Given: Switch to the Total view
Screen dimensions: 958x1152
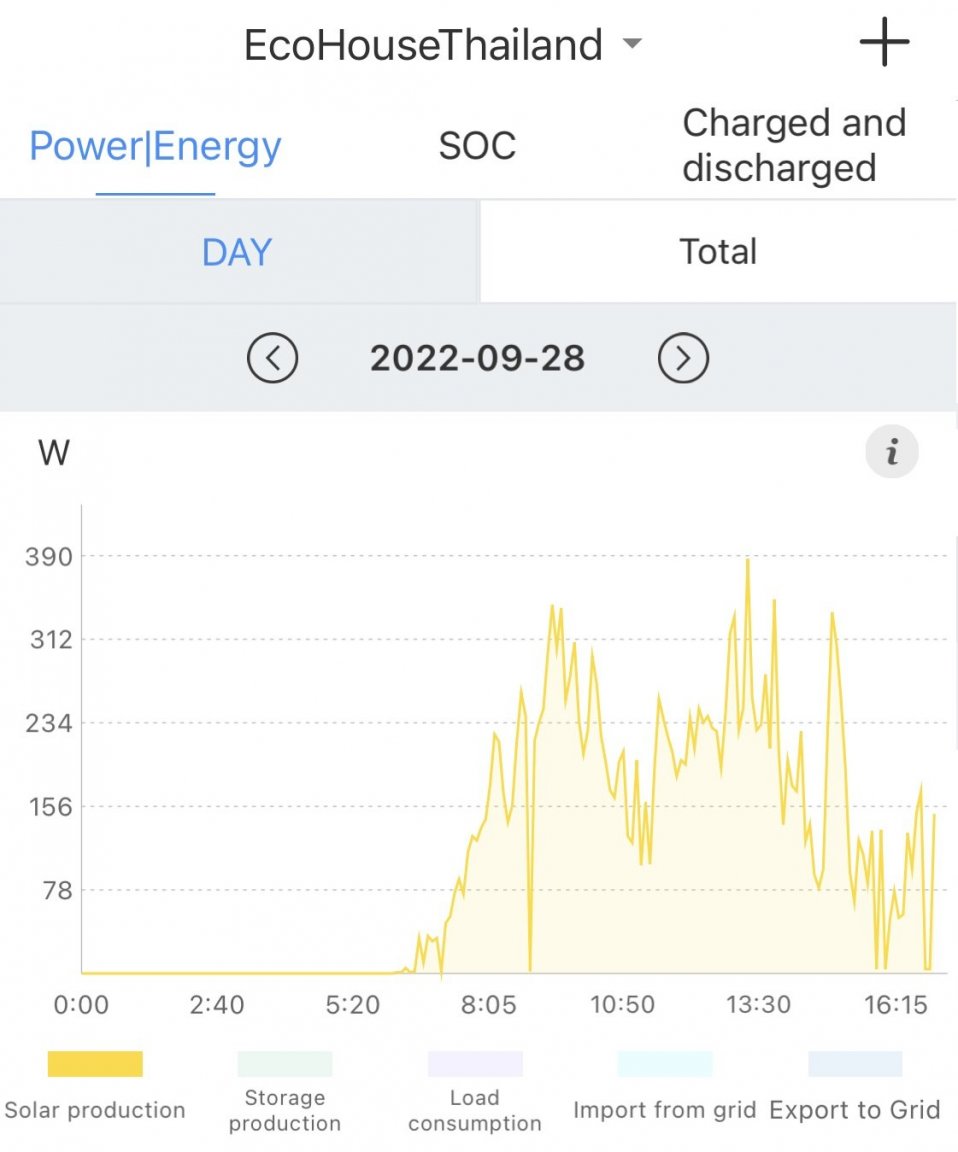Looking at the screenshot, I should pyautogui.click(x=718, y=252).
